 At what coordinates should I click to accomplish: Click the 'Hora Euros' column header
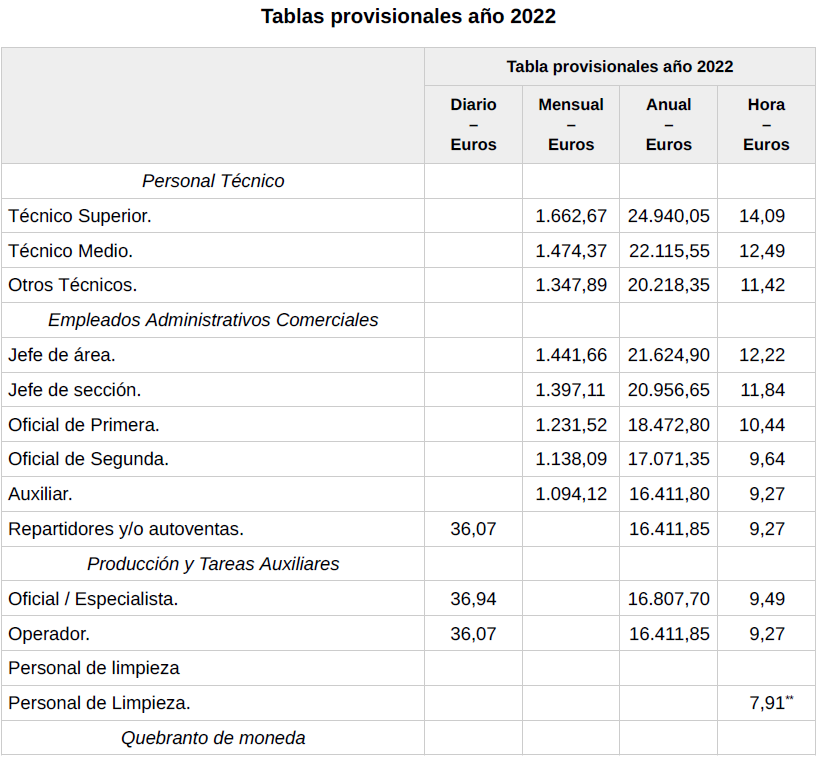766,124
